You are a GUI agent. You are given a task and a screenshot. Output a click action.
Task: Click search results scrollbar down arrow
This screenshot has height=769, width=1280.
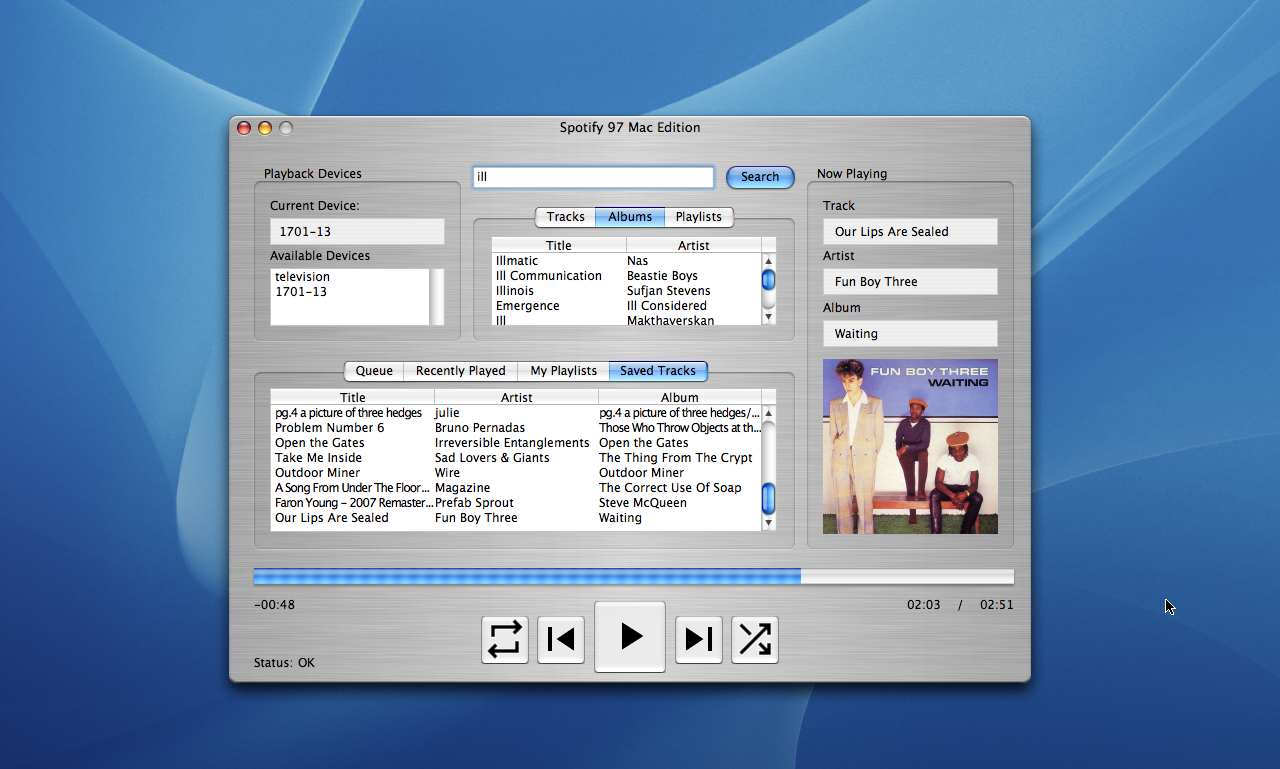coord(769,317)
